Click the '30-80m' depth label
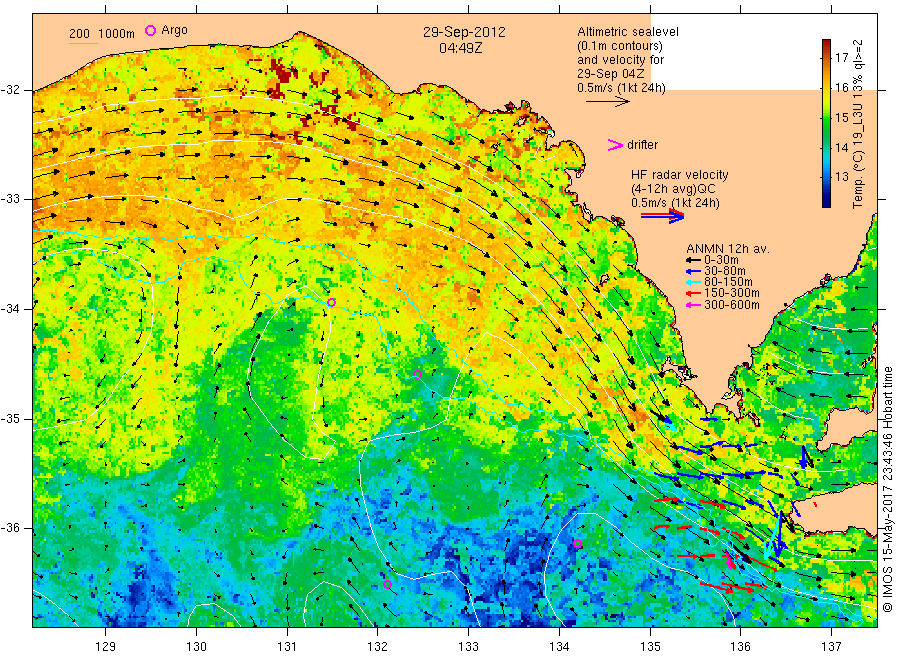This screenshot has height=660, width=900. 724,271
